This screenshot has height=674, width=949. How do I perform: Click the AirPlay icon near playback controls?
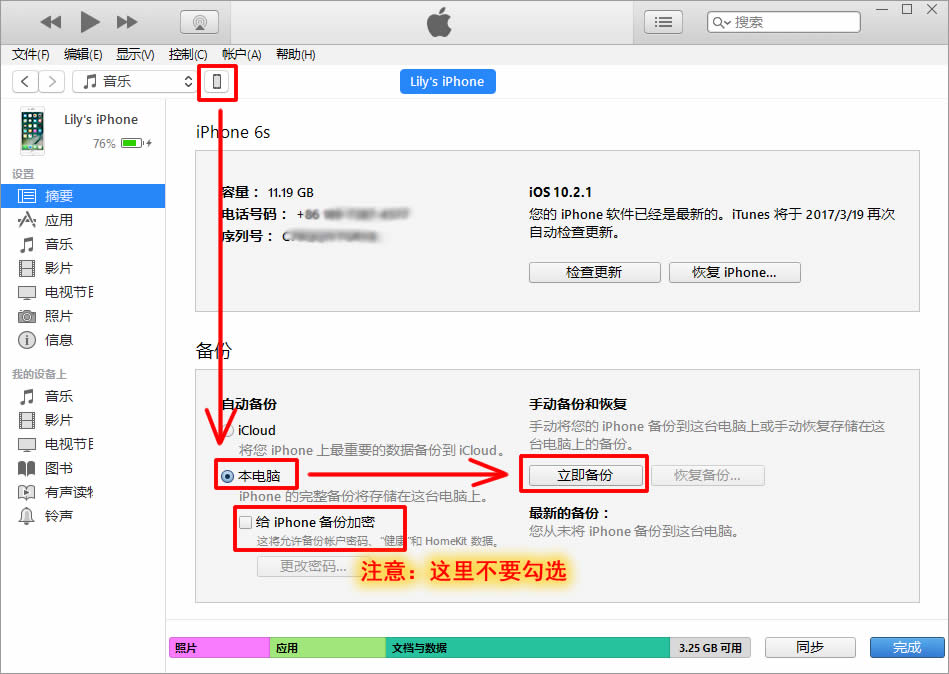199,21
